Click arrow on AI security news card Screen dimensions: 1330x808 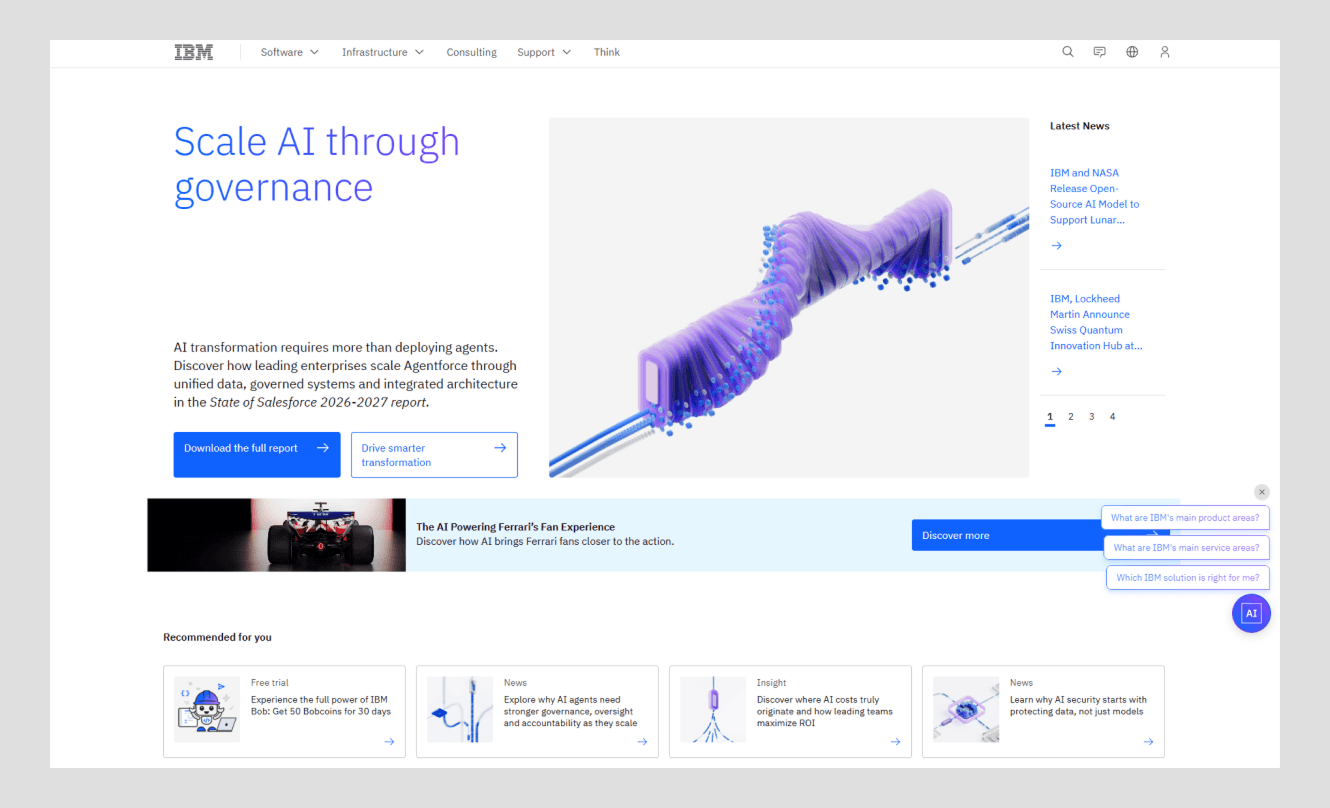(1148, 742)
